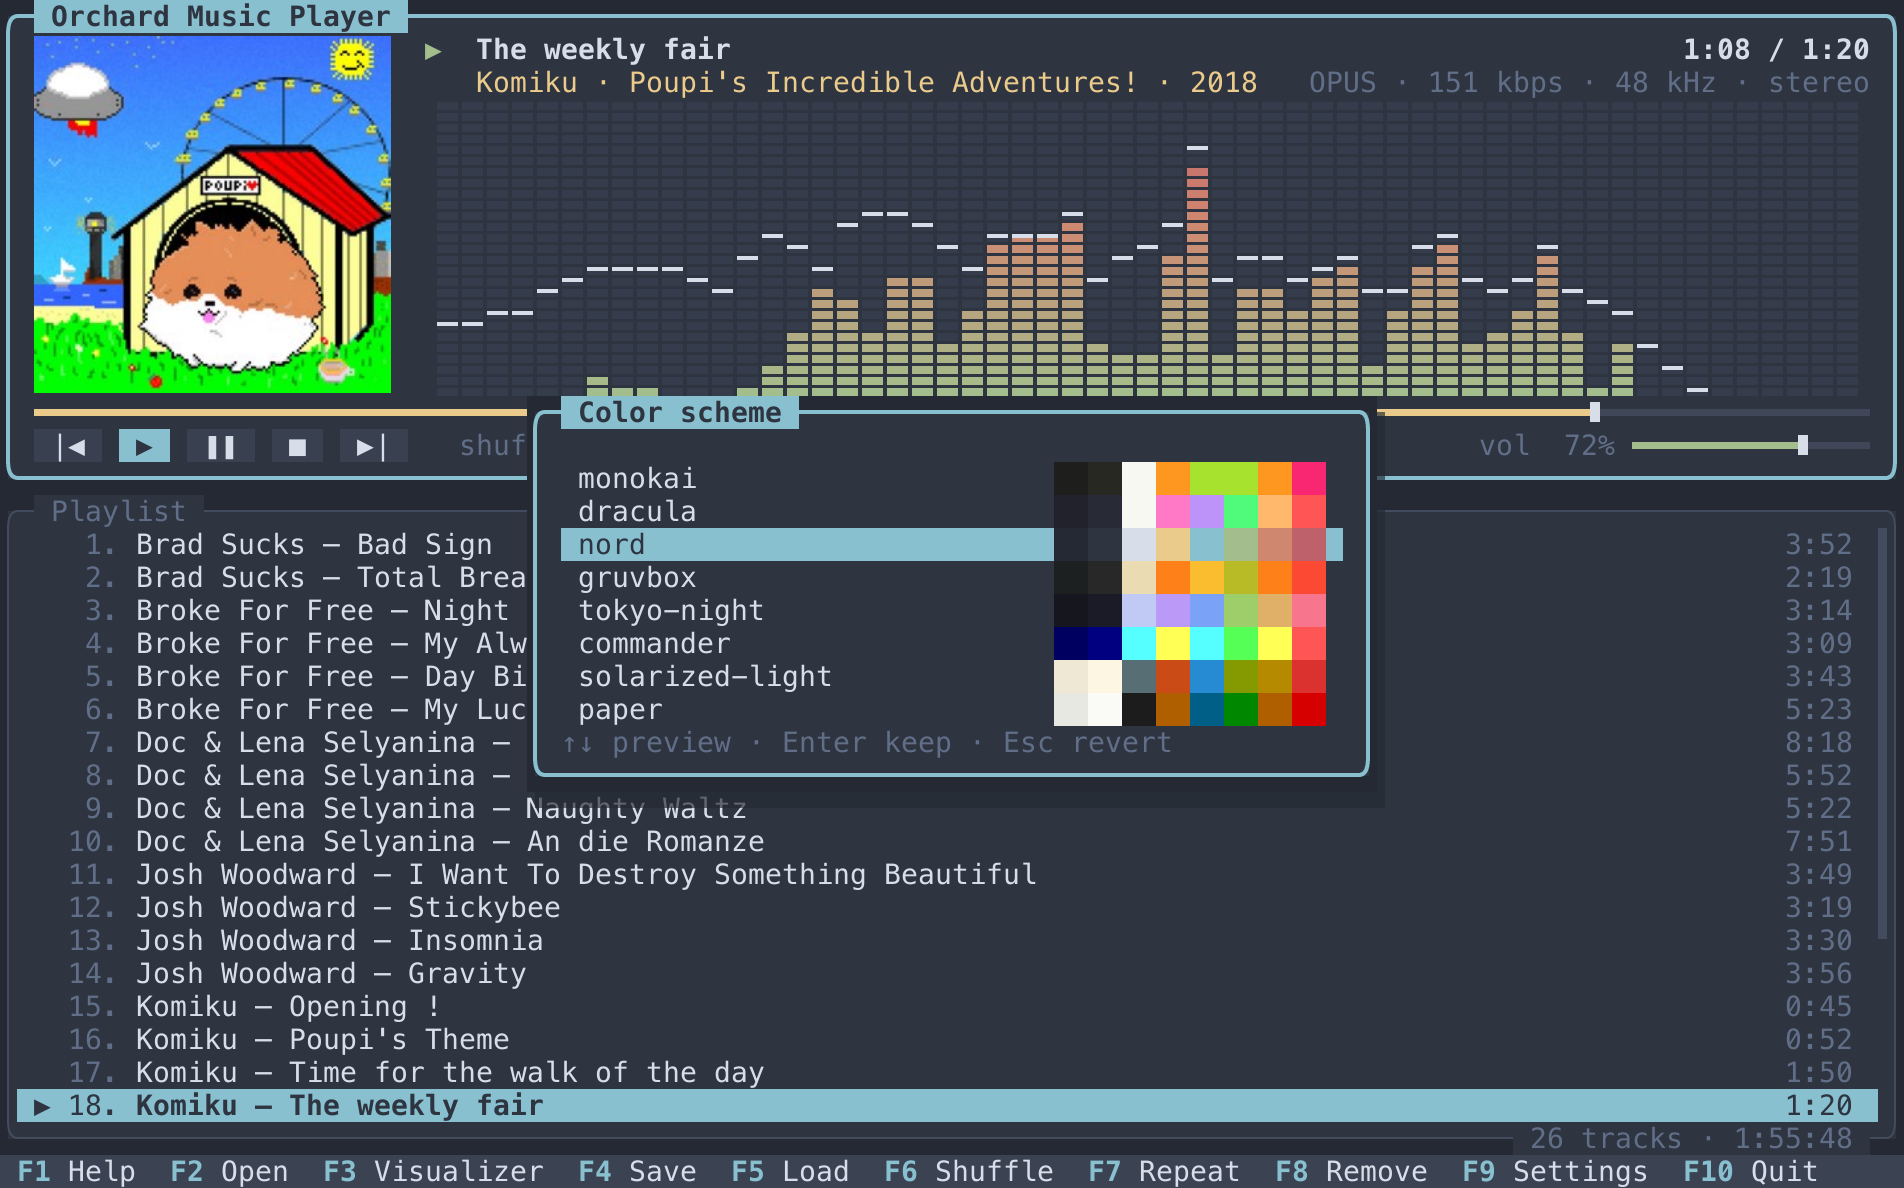Click the playback progress bar handle
Screen dimensions: 1904x1188
1594,412
